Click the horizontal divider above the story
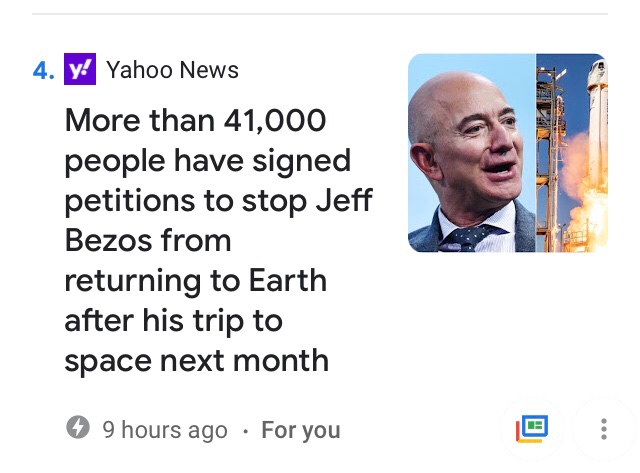The width and height of the screenshot is (640, 473). pyautogui.click(x=320, y=14)
